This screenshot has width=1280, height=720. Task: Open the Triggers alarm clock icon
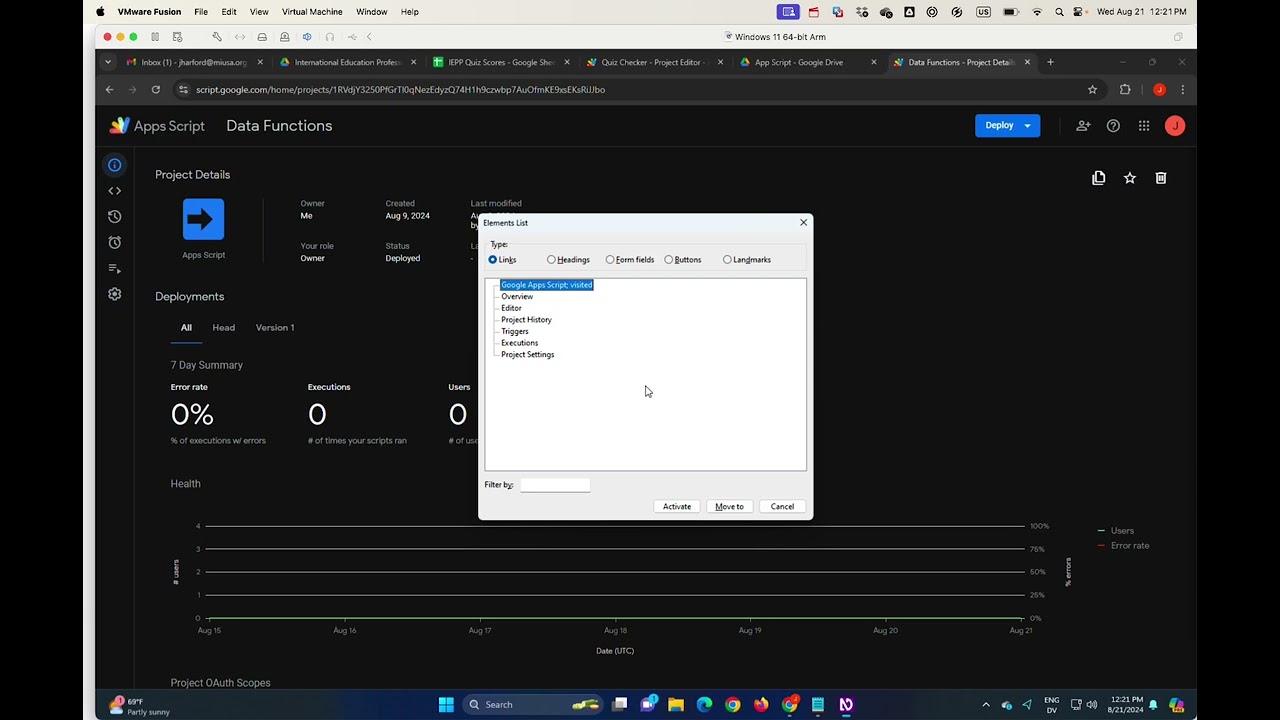(114, 243)
